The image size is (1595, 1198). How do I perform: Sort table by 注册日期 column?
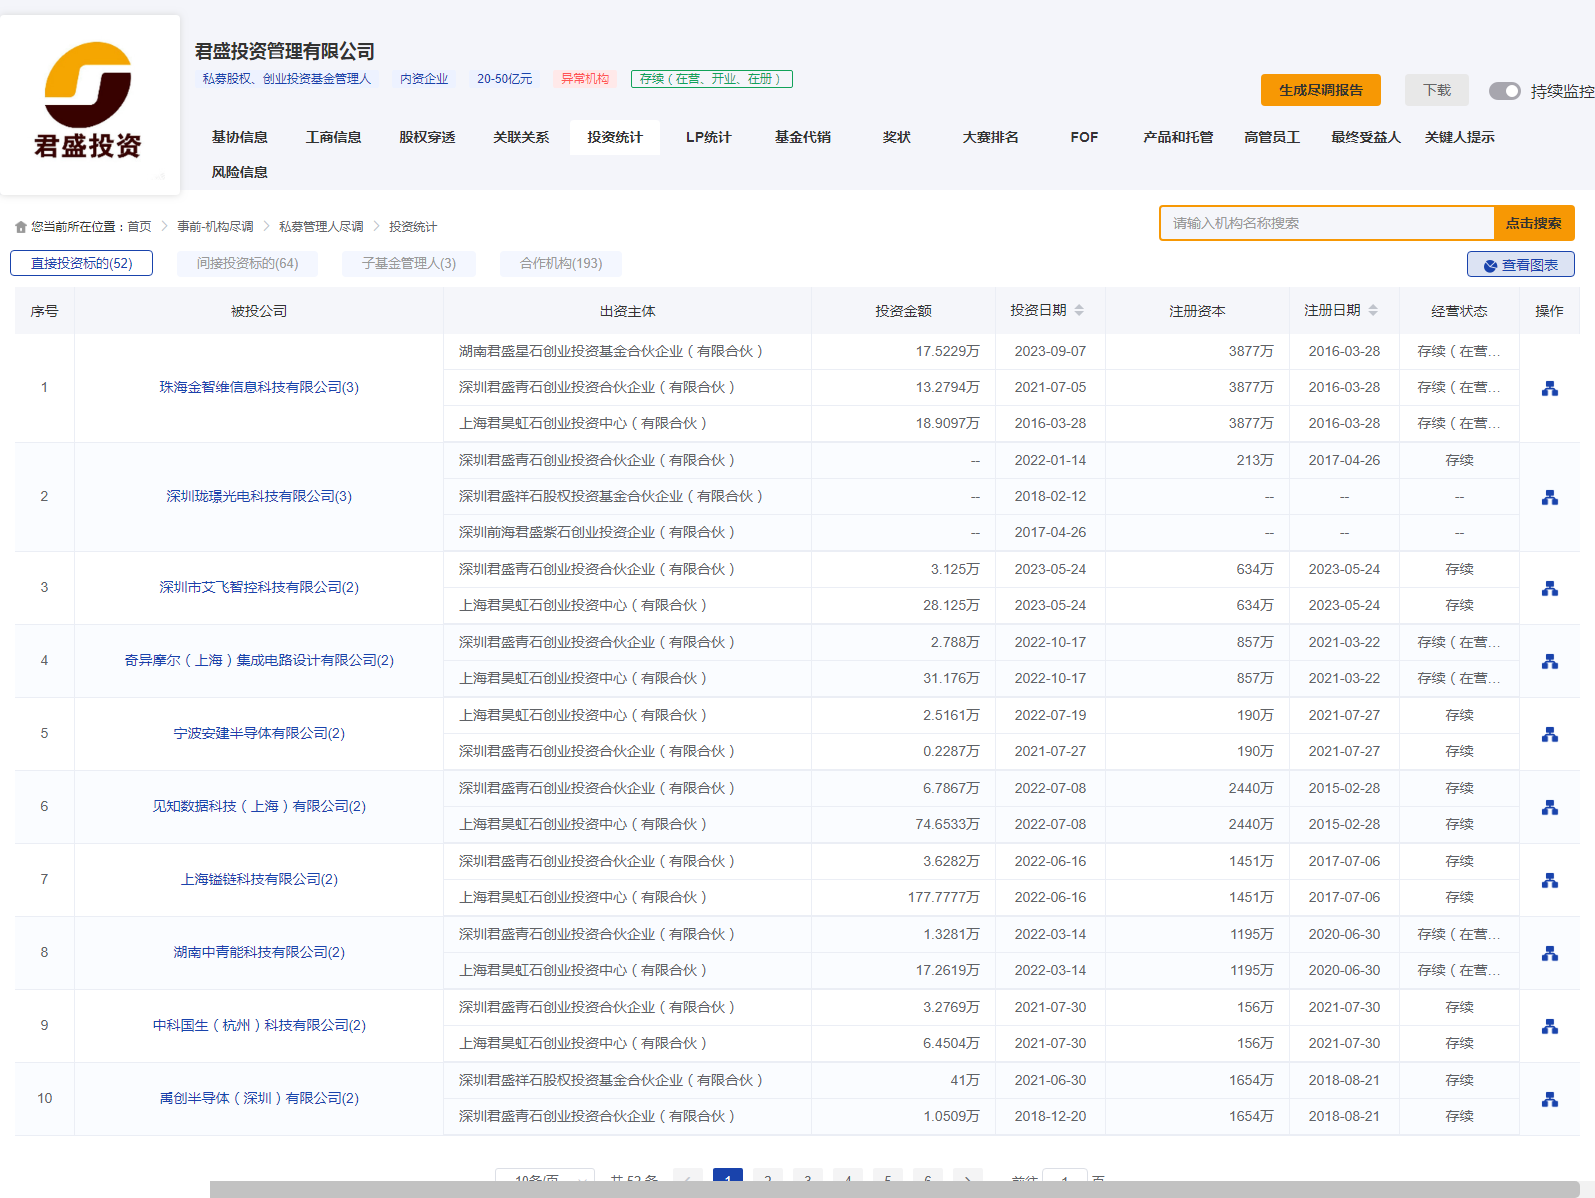click(x=1373, y=310)
